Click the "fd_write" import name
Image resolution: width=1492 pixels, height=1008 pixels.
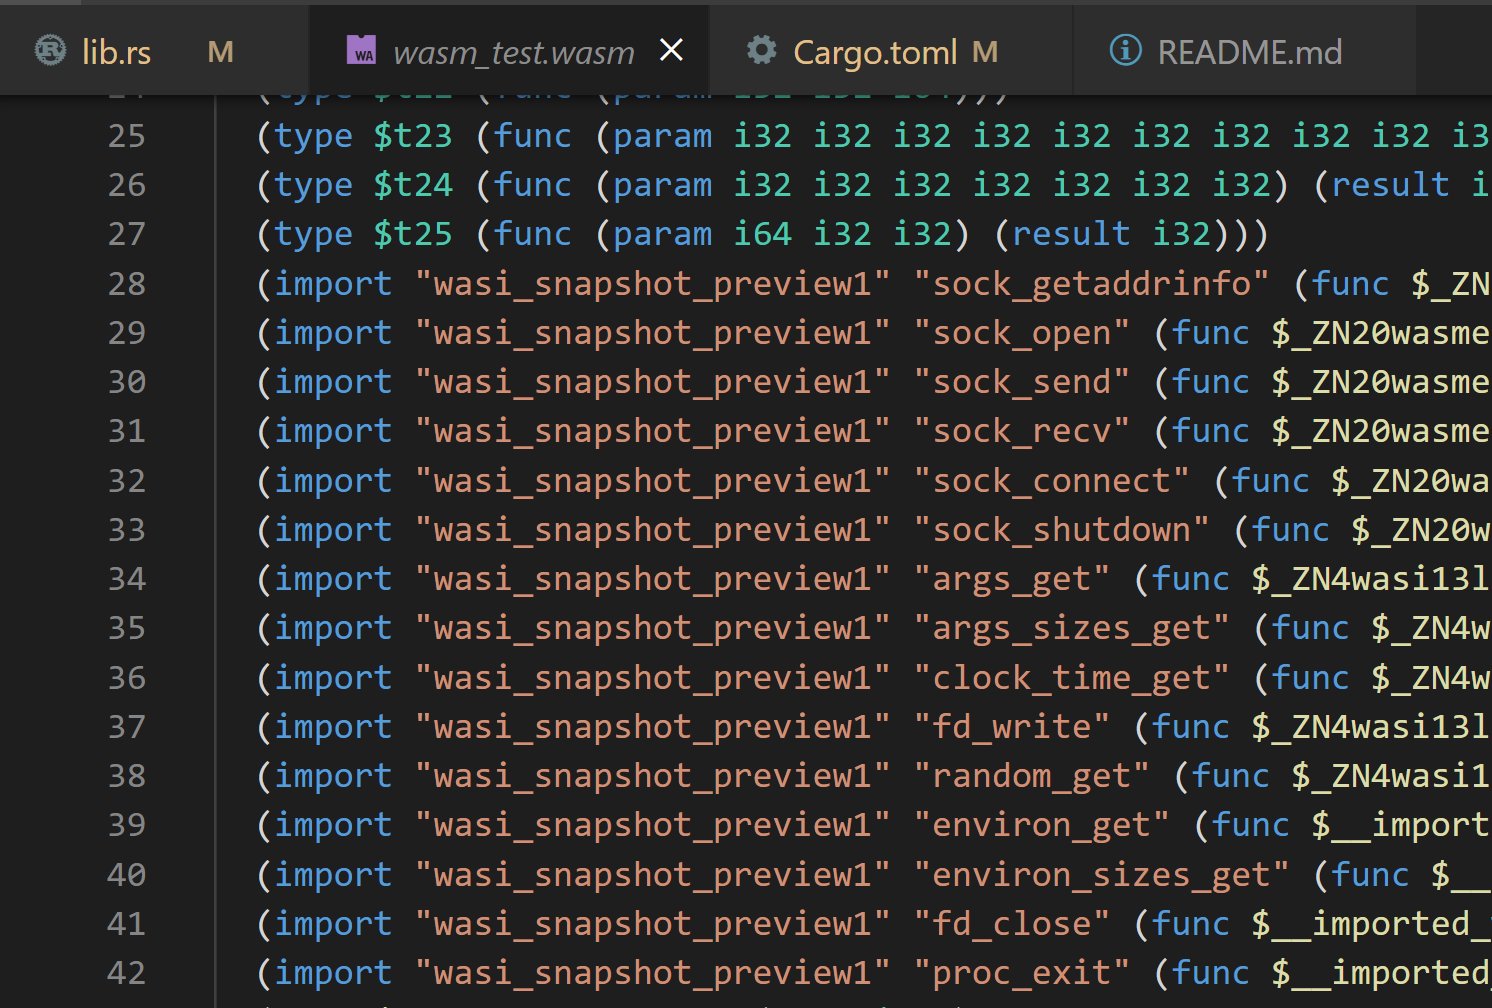pos(1012,727)
